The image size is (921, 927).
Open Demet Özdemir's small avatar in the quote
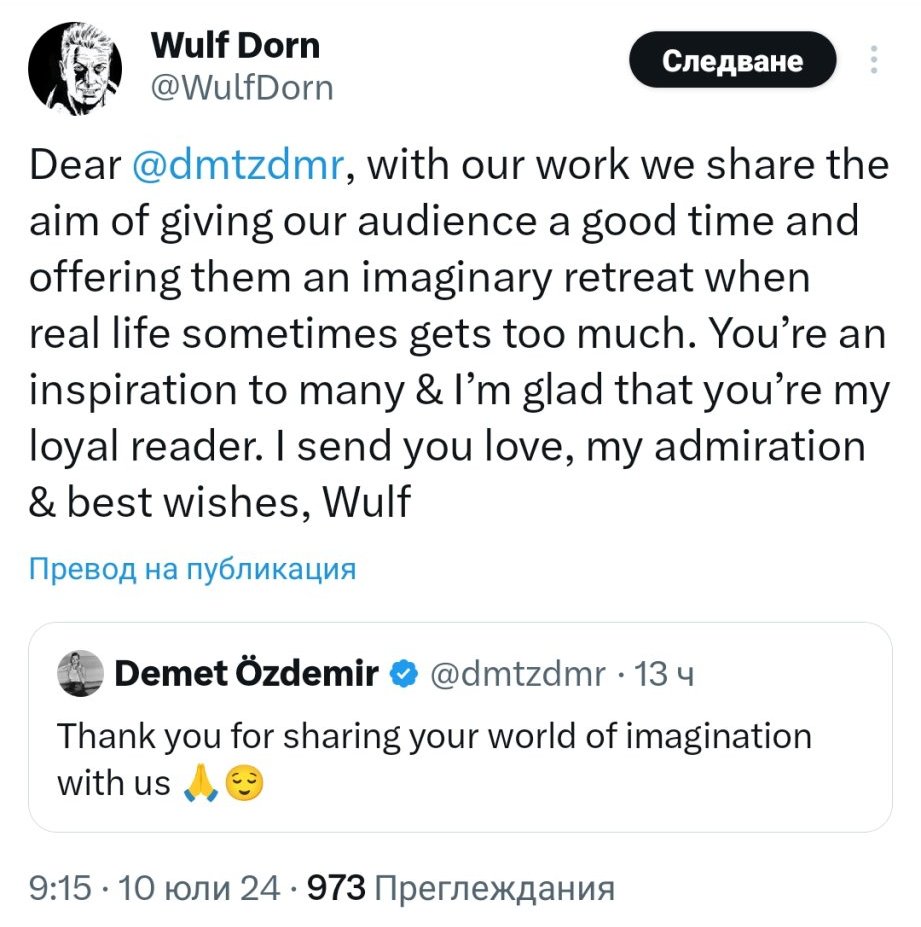click(x=80, y=673)
